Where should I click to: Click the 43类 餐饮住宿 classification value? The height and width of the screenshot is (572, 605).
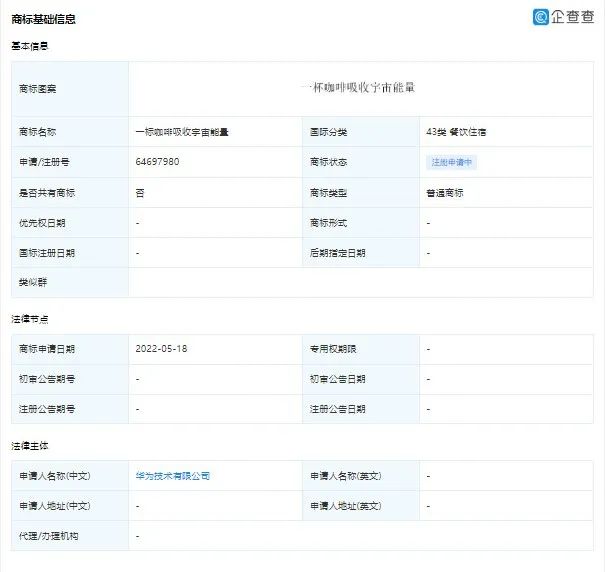456,132
